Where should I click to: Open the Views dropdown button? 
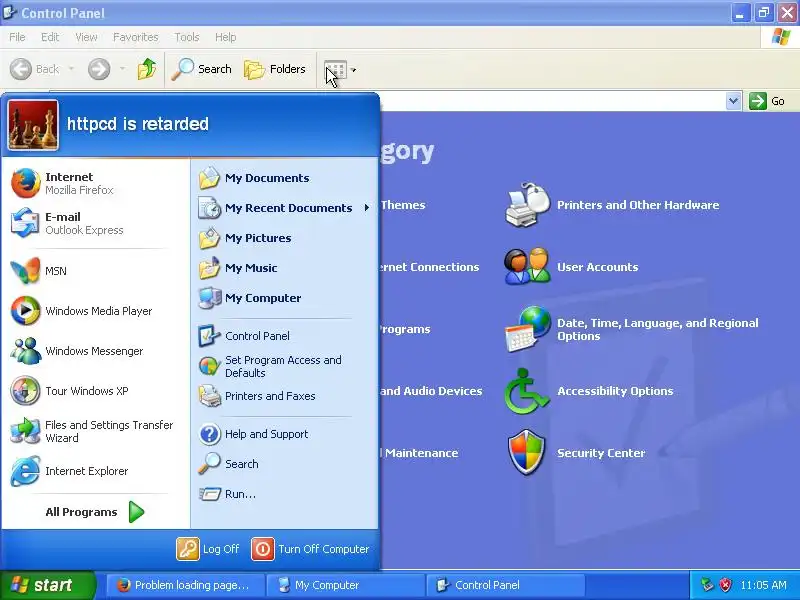click(x=341, y=69)
